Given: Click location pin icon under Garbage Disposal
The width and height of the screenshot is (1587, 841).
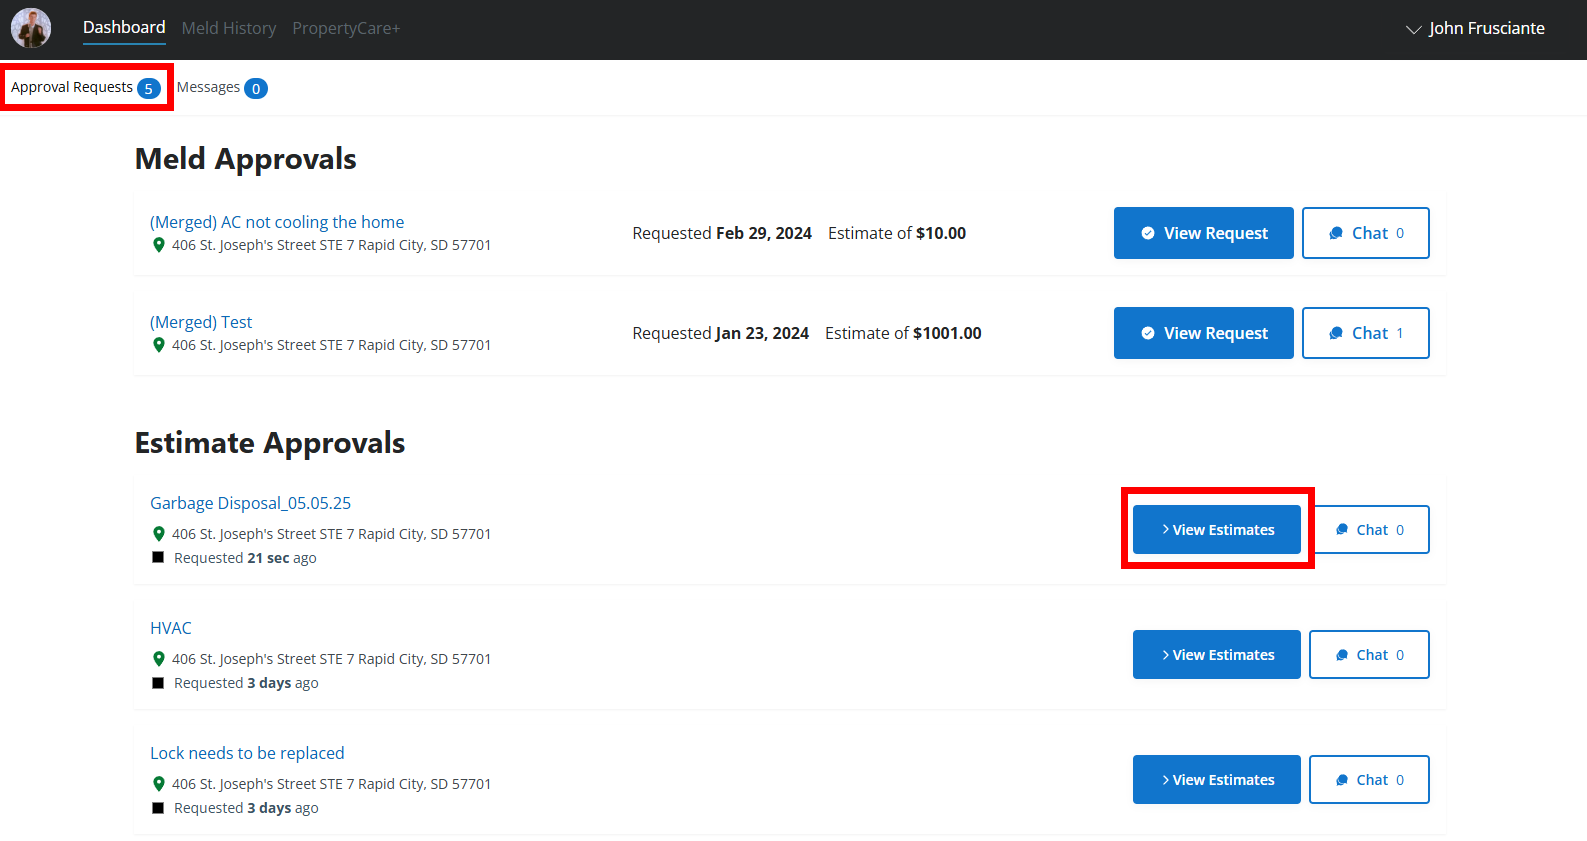Looking at the screenshot, I should pos(158,534).
